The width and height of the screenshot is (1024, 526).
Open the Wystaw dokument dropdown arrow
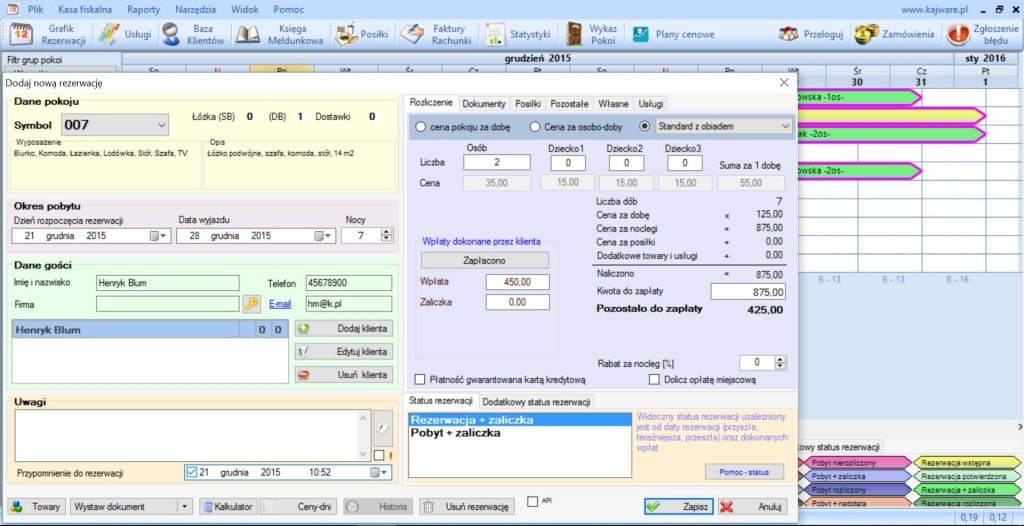185,506
